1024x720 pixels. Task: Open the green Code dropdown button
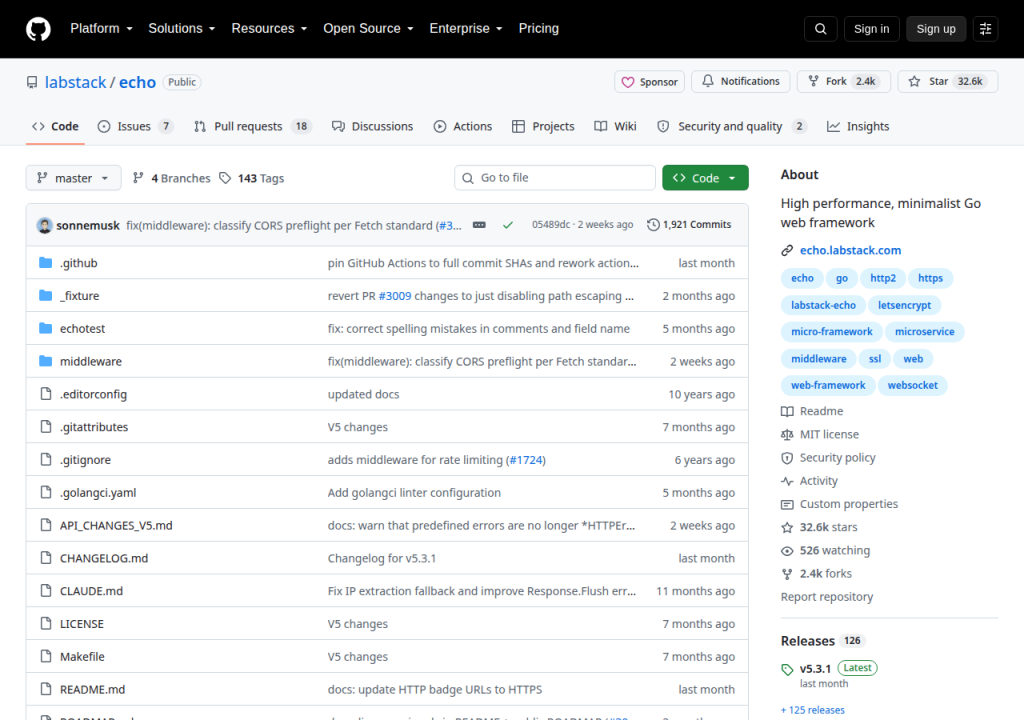pos(705,178)
